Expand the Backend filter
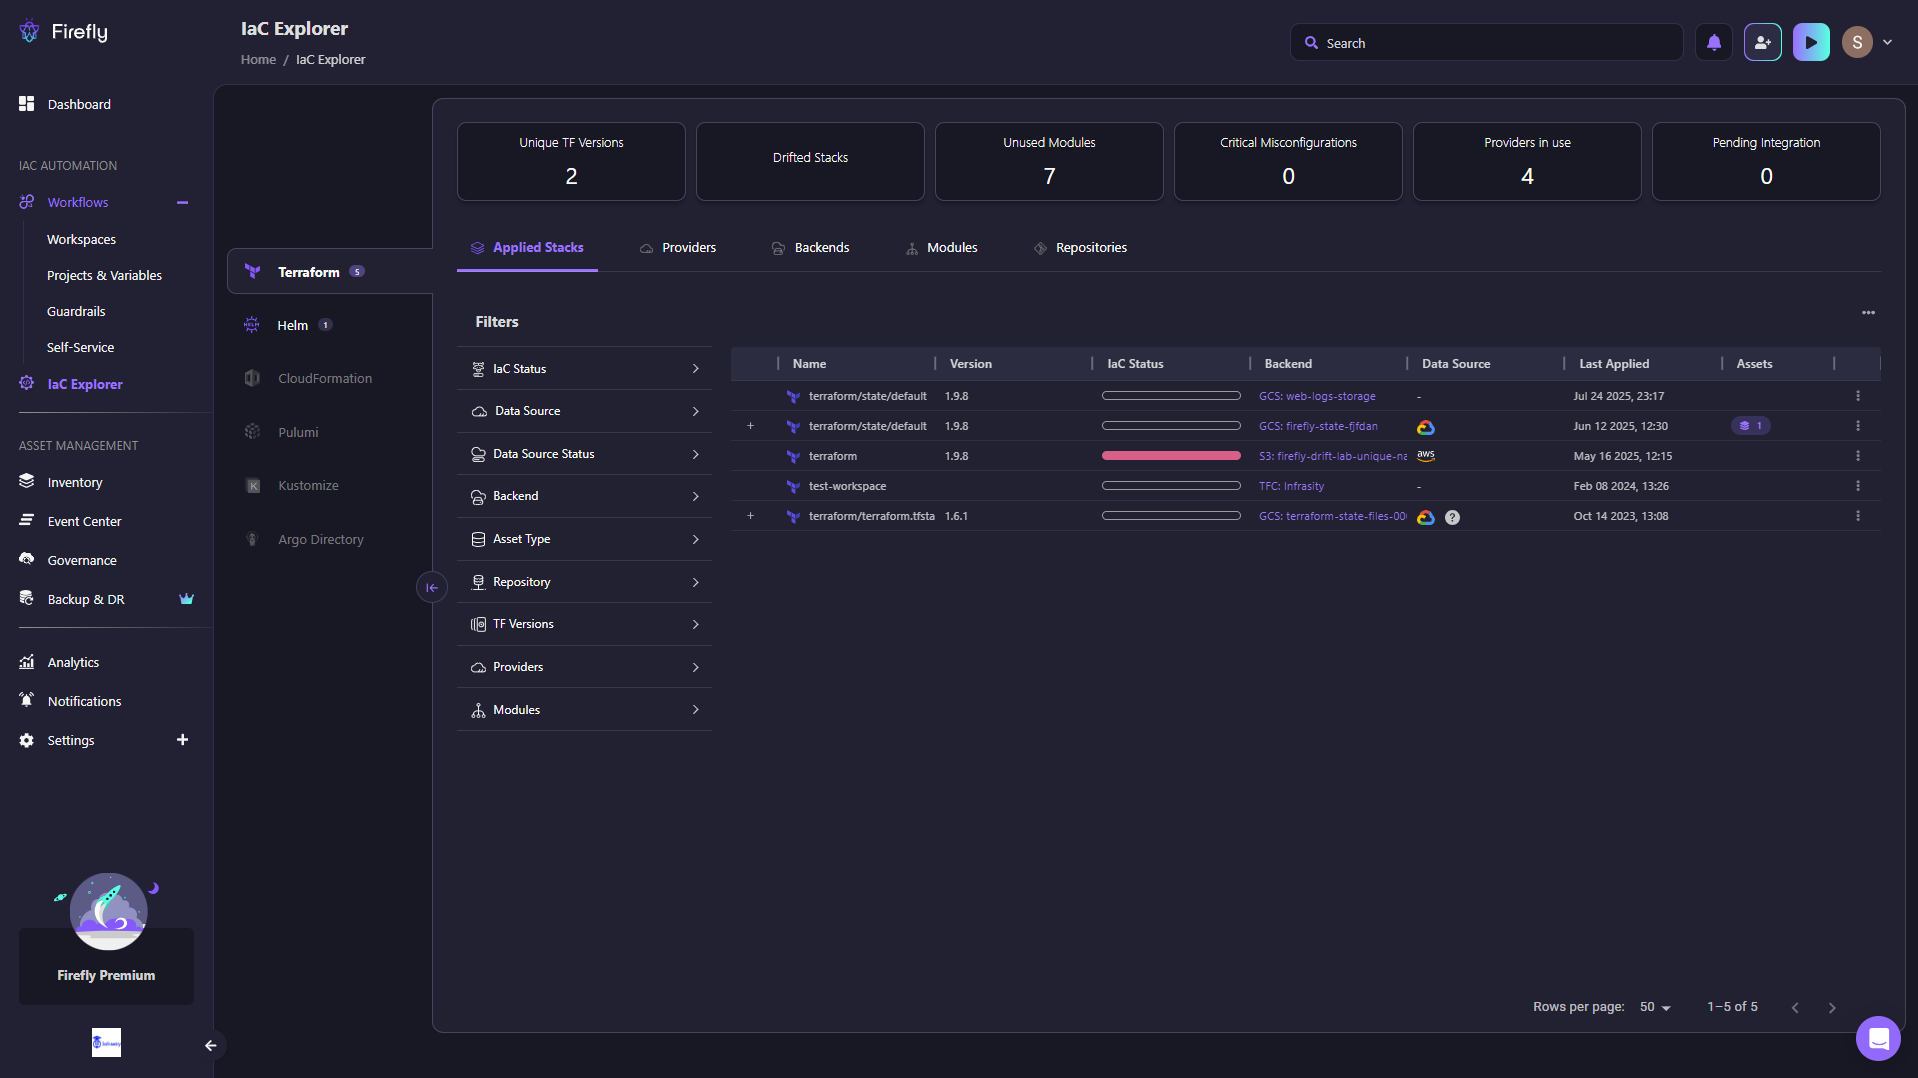Screen dimensions: 1918x1078 click(x=585, y=496)
